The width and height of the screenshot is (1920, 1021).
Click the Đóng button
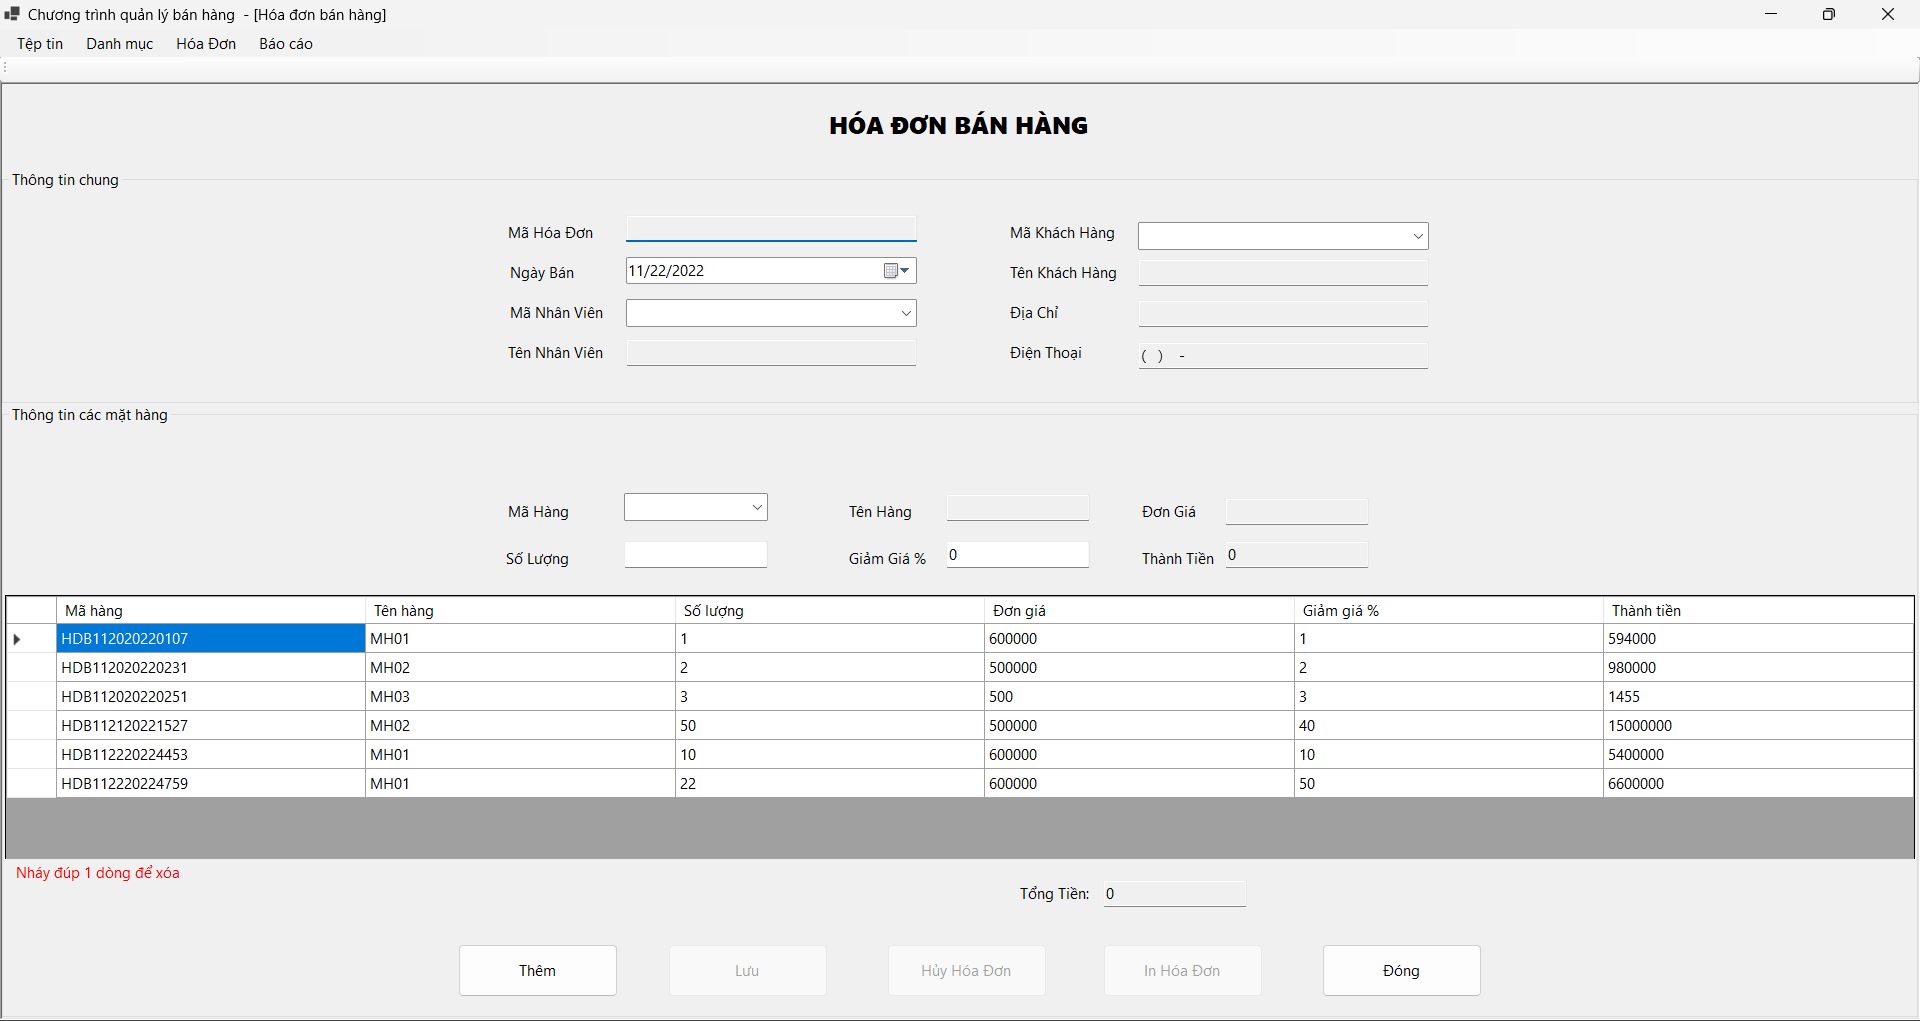pyautogui.click(x=1401, y=970)
